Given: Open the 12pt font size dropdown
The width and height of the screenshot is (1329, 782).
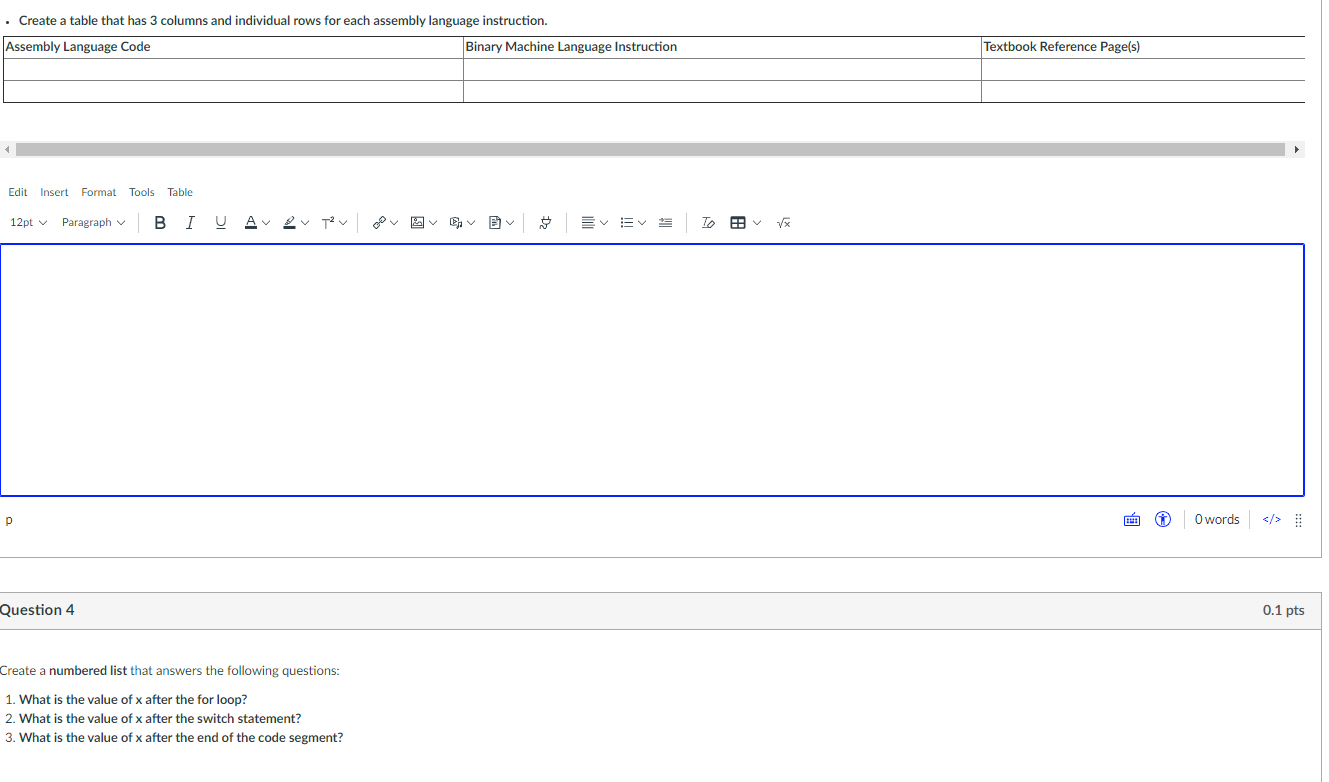Looking at the screenshot, I should pyautogui.click(x=29, y=222).
